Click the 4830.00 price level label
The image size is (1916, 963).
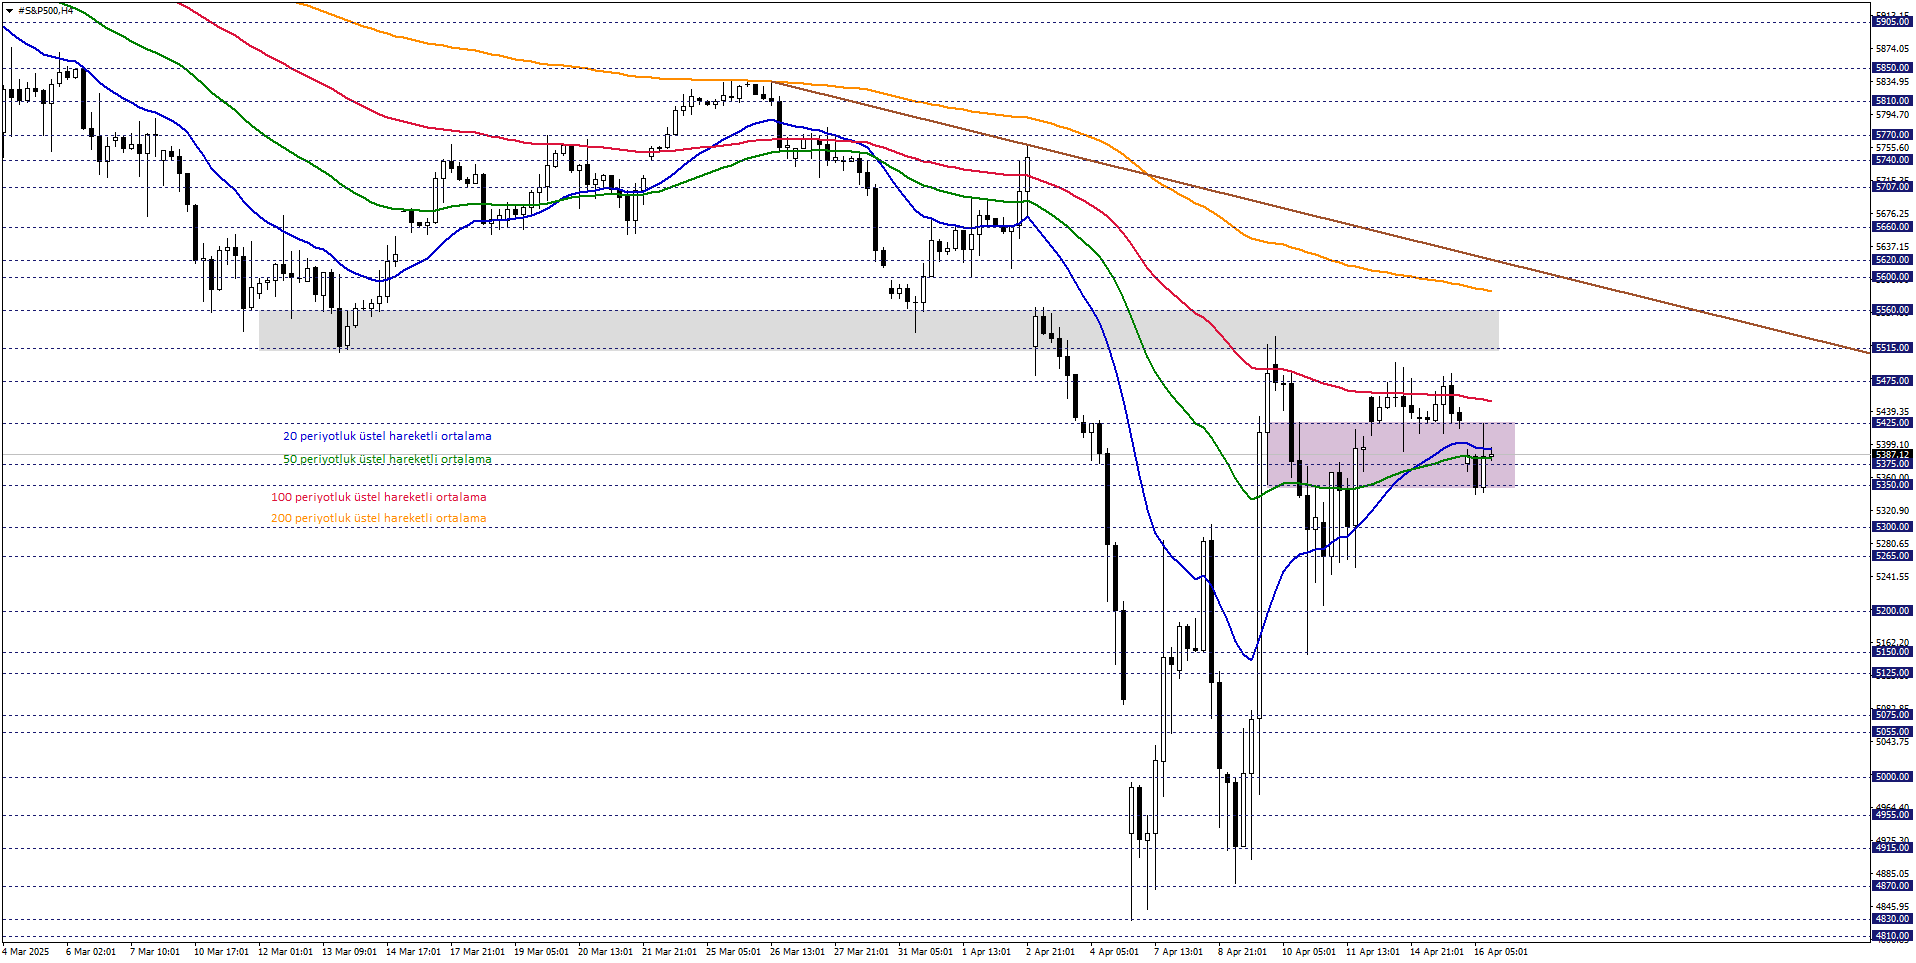[x=1892, y=919]
